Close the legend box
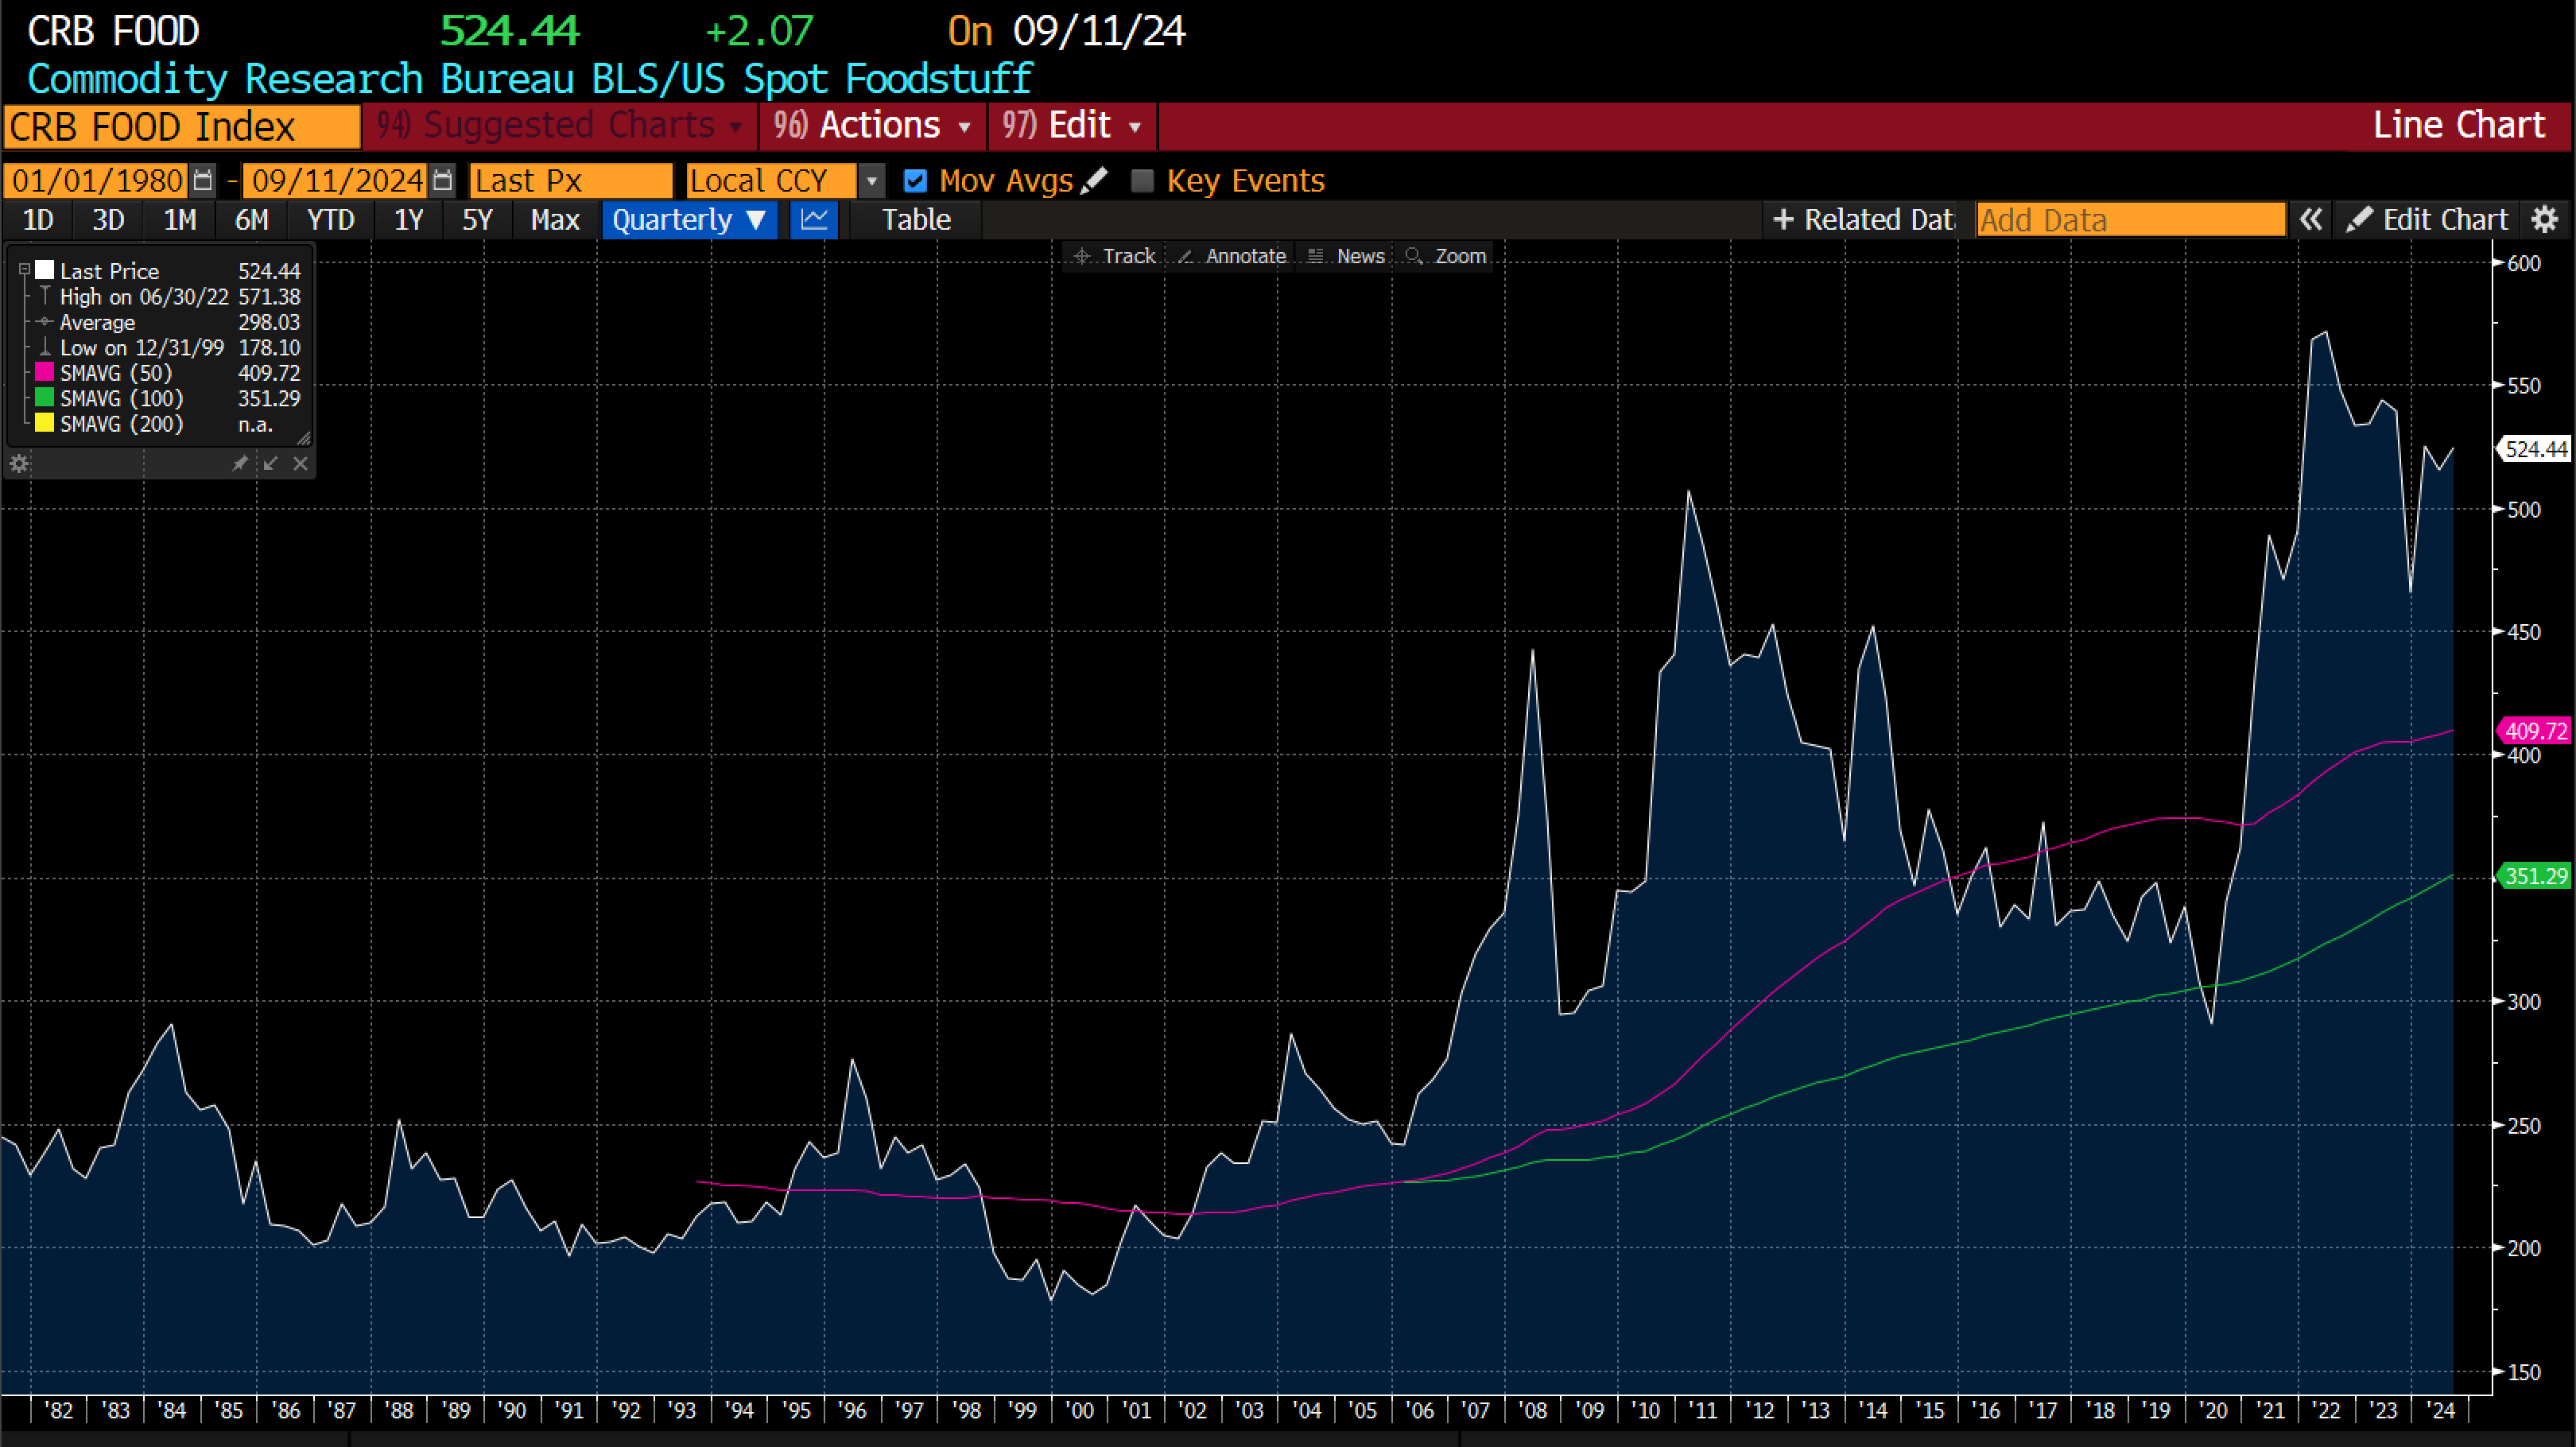Screen dimensions: 2576x1447 coord(300,463)
